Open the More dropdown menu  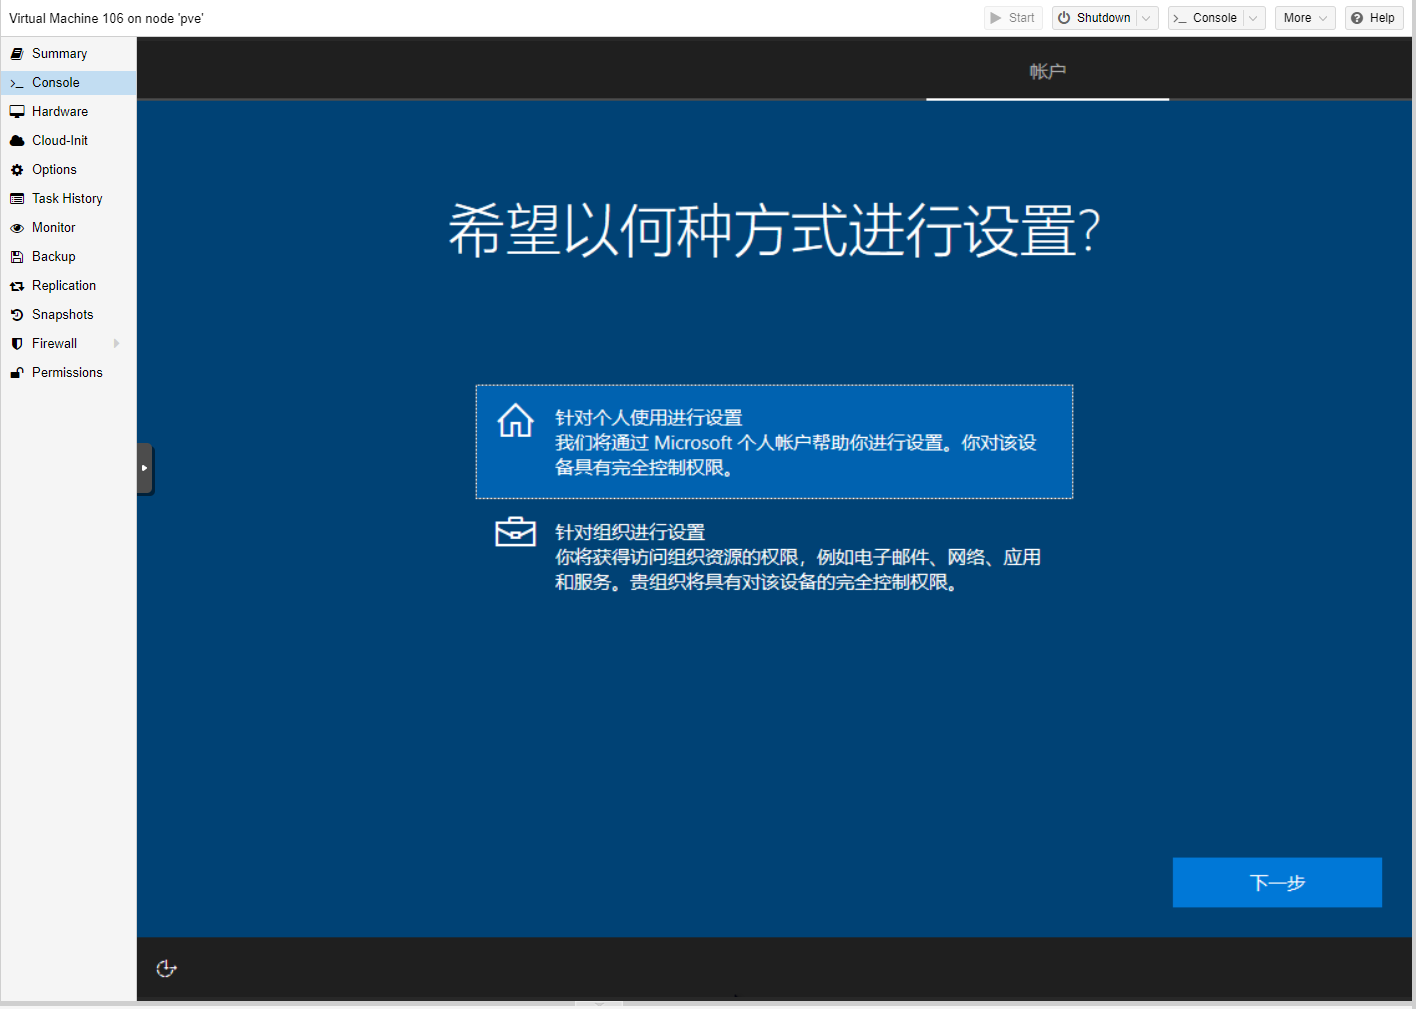[1304, 18]
